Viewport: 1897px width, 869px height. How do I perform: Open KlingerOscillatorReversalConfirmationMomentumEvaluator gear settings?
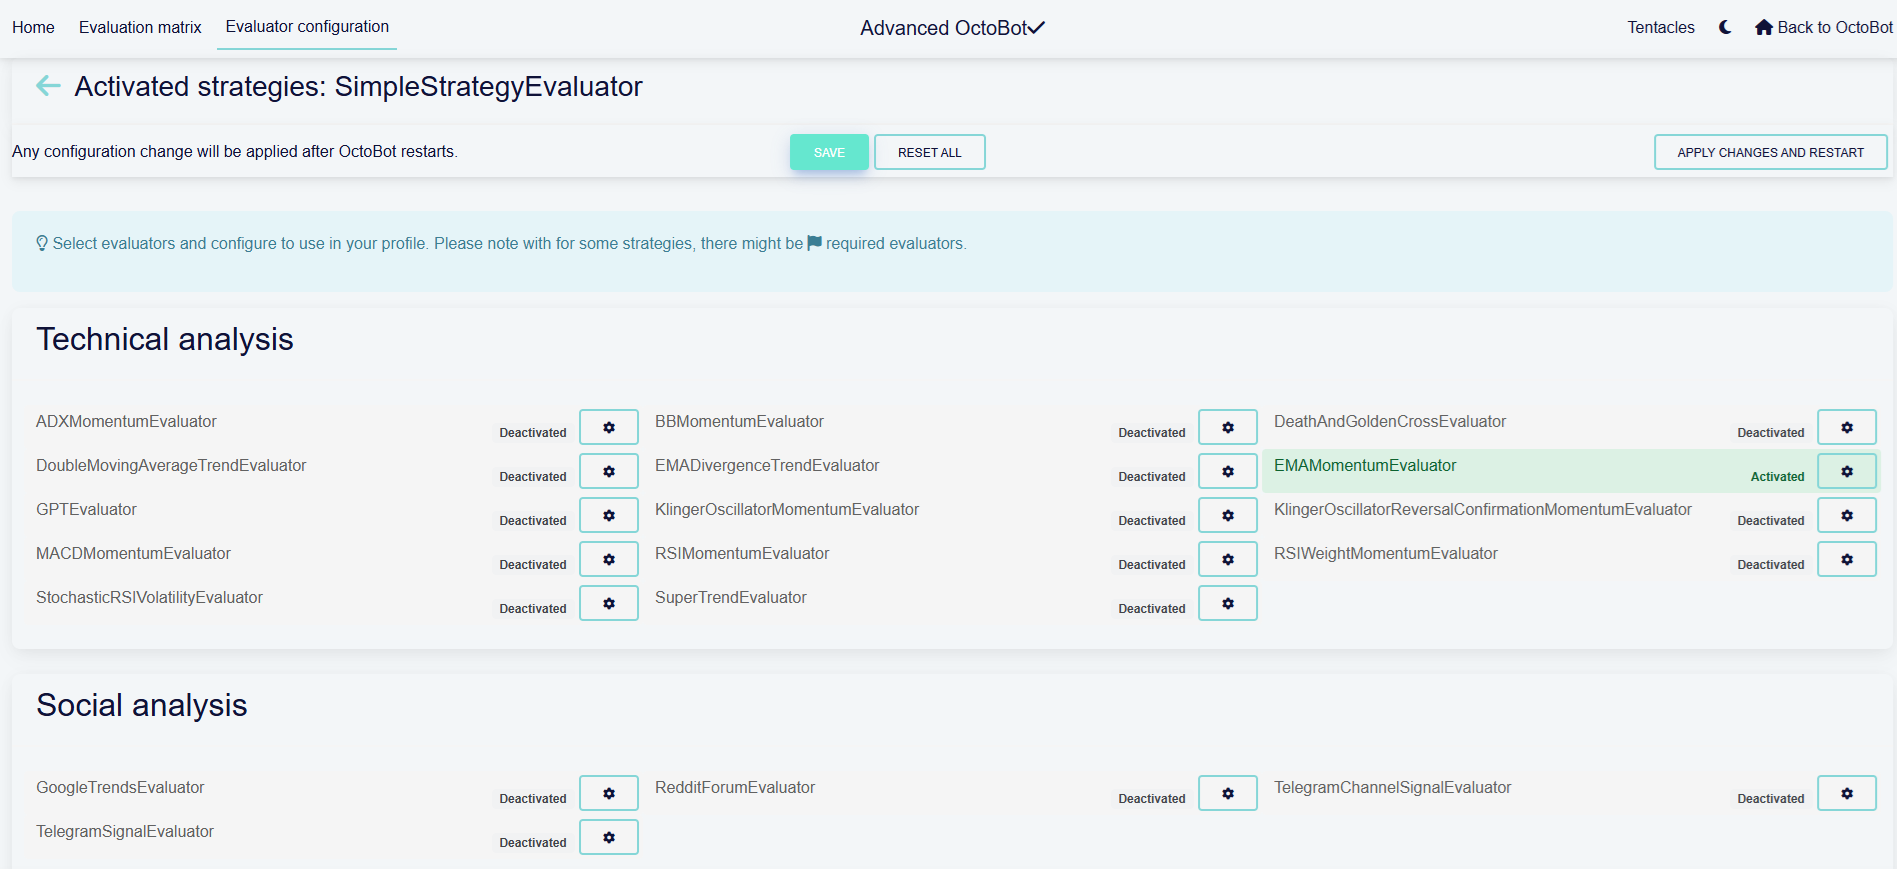click(1847, 515)
